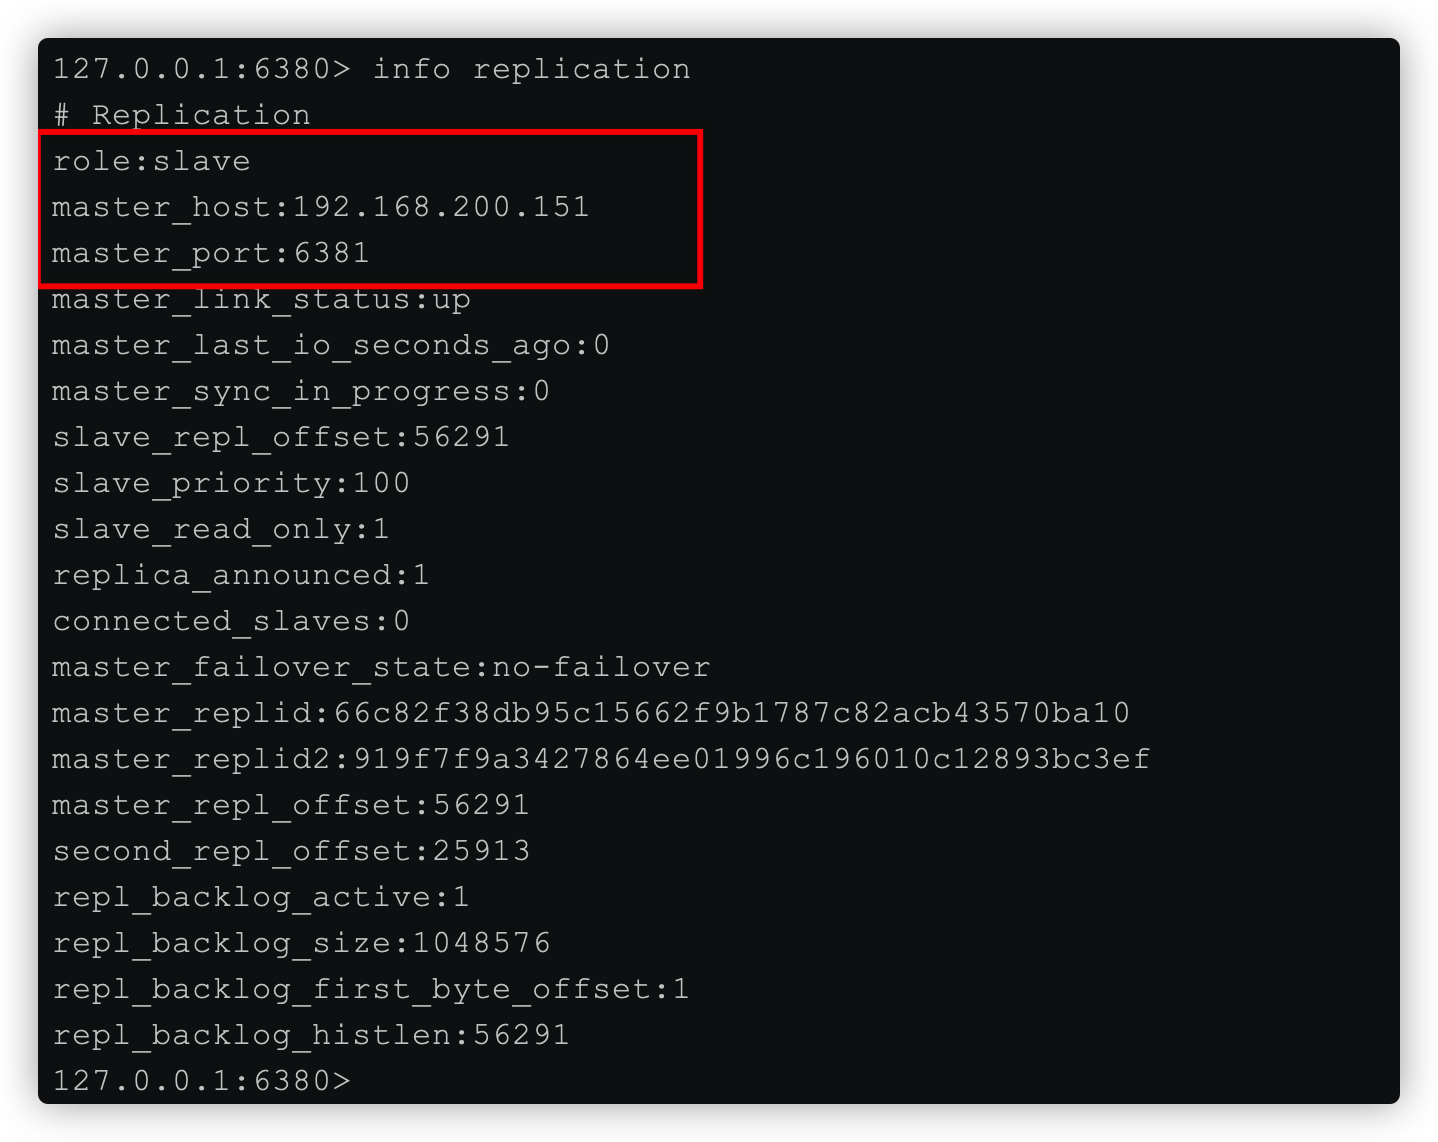Click the '# Replication' header line
The width and height of the screenshot is (1438, 1142).
click(182, 115)
